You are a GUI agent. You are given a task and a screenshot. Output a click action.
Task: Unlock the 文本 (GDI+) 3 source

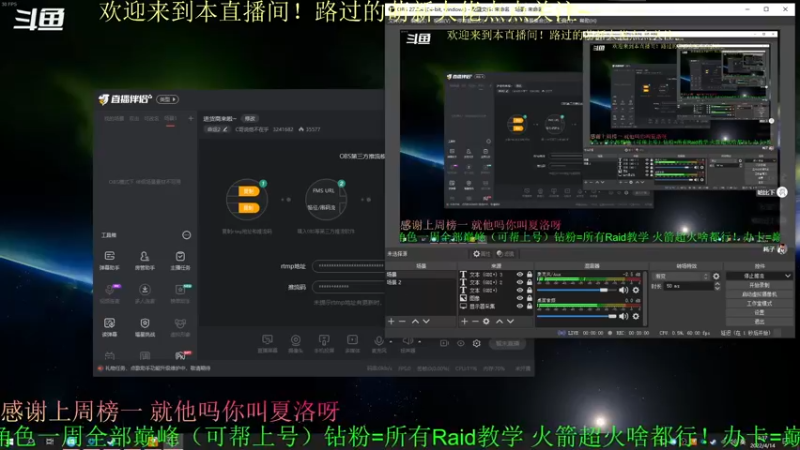(530, 274)
